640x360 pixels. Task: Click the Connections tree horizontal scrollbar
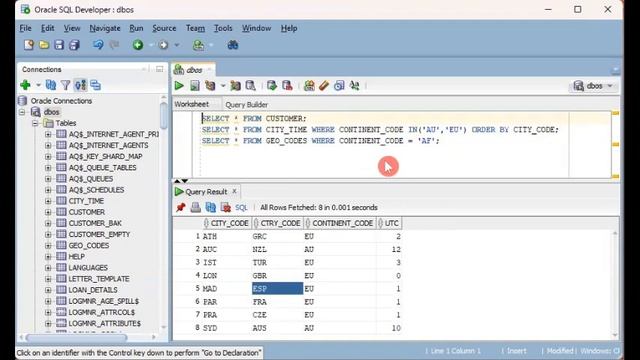pyautogui.click(x=77, y=337)
